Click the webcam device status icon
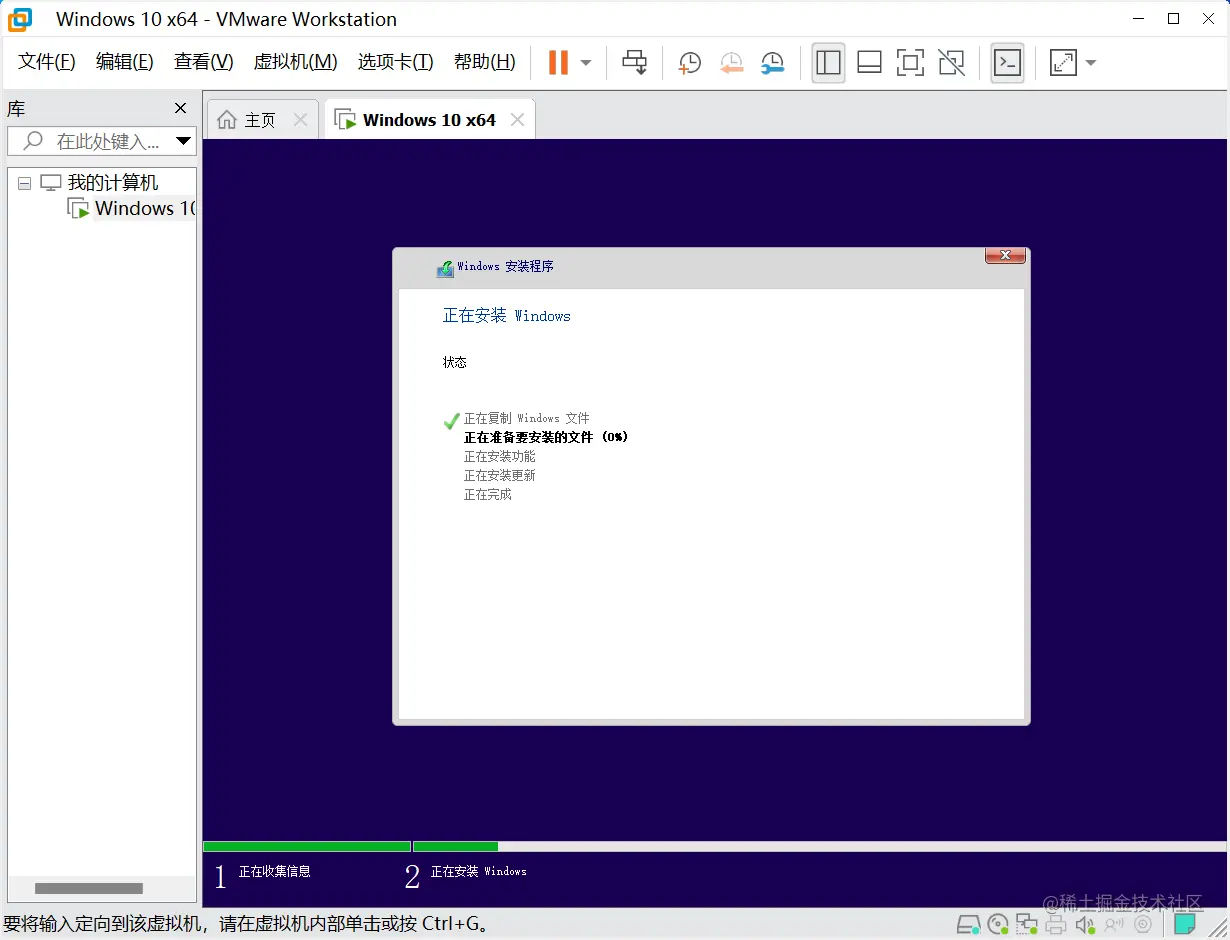 [x=1143, y=925]
